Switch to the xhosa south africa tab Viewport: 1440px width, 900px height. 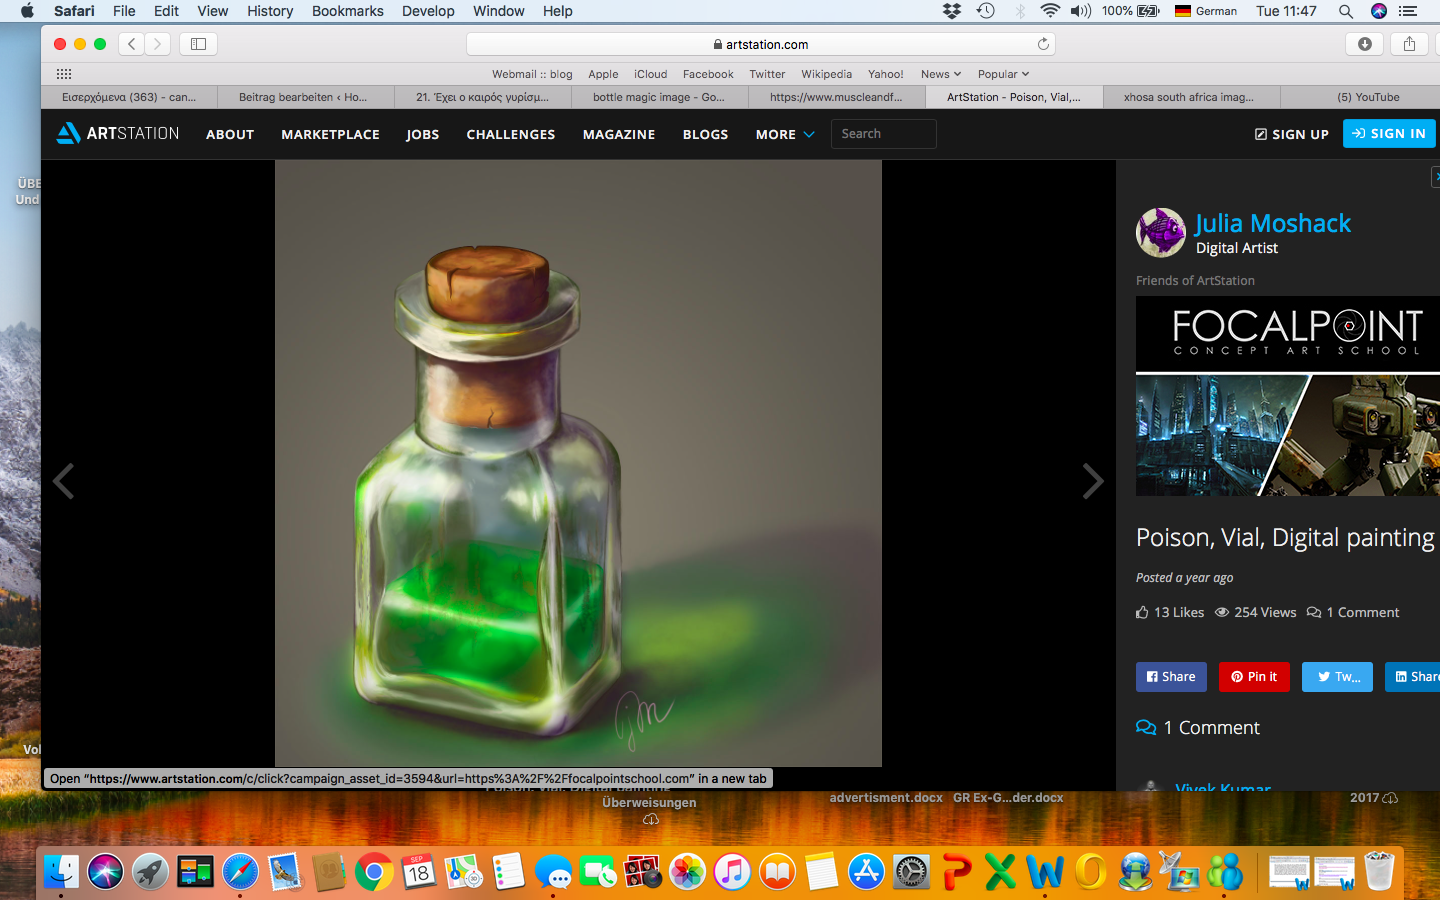coord(1189,97)
